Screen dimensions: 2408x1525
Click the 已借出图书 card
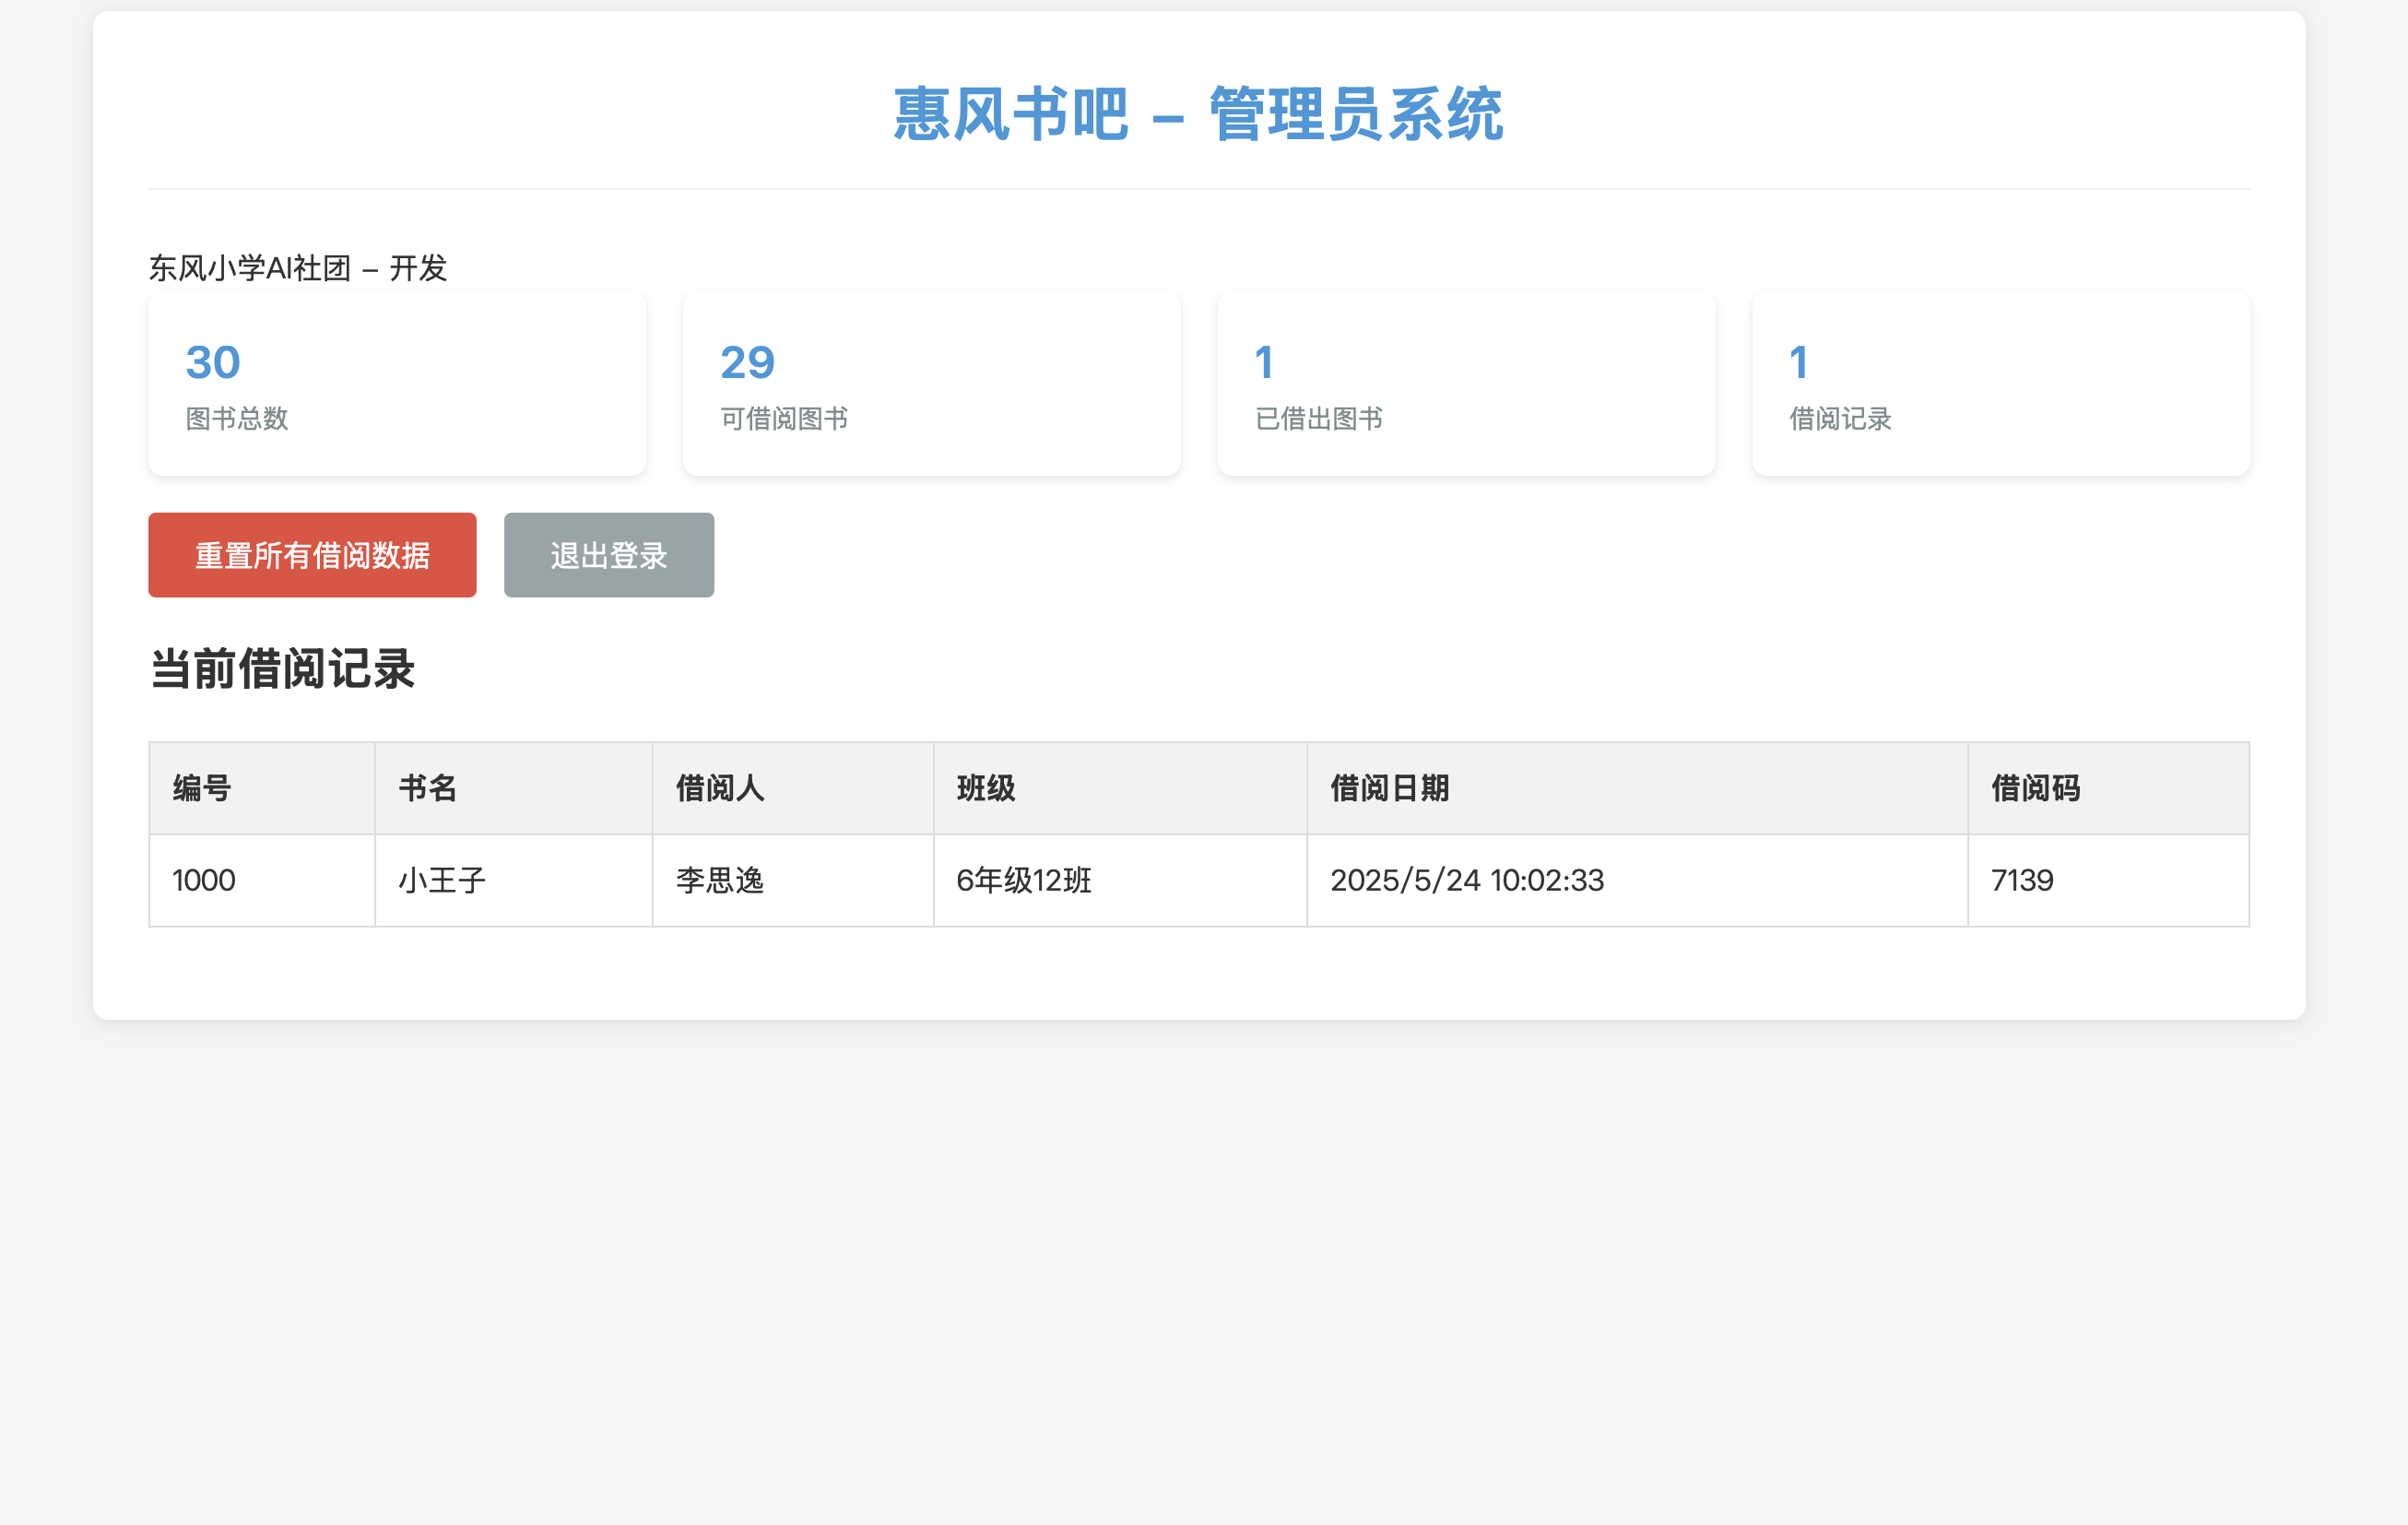click(1466, 383)
